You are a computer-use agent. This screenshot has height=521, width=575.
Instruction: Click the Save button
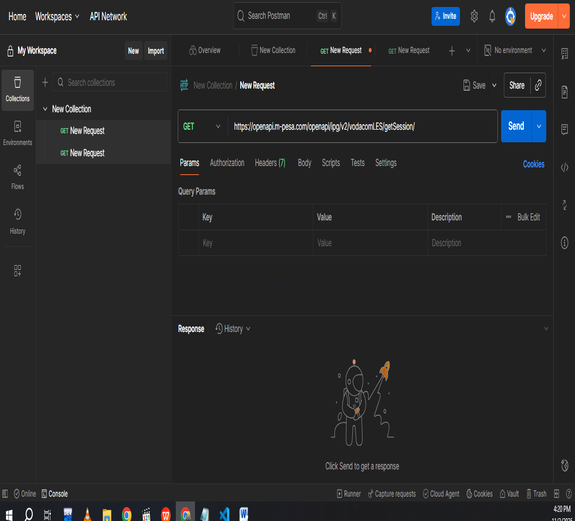click(x=474, y=85)
